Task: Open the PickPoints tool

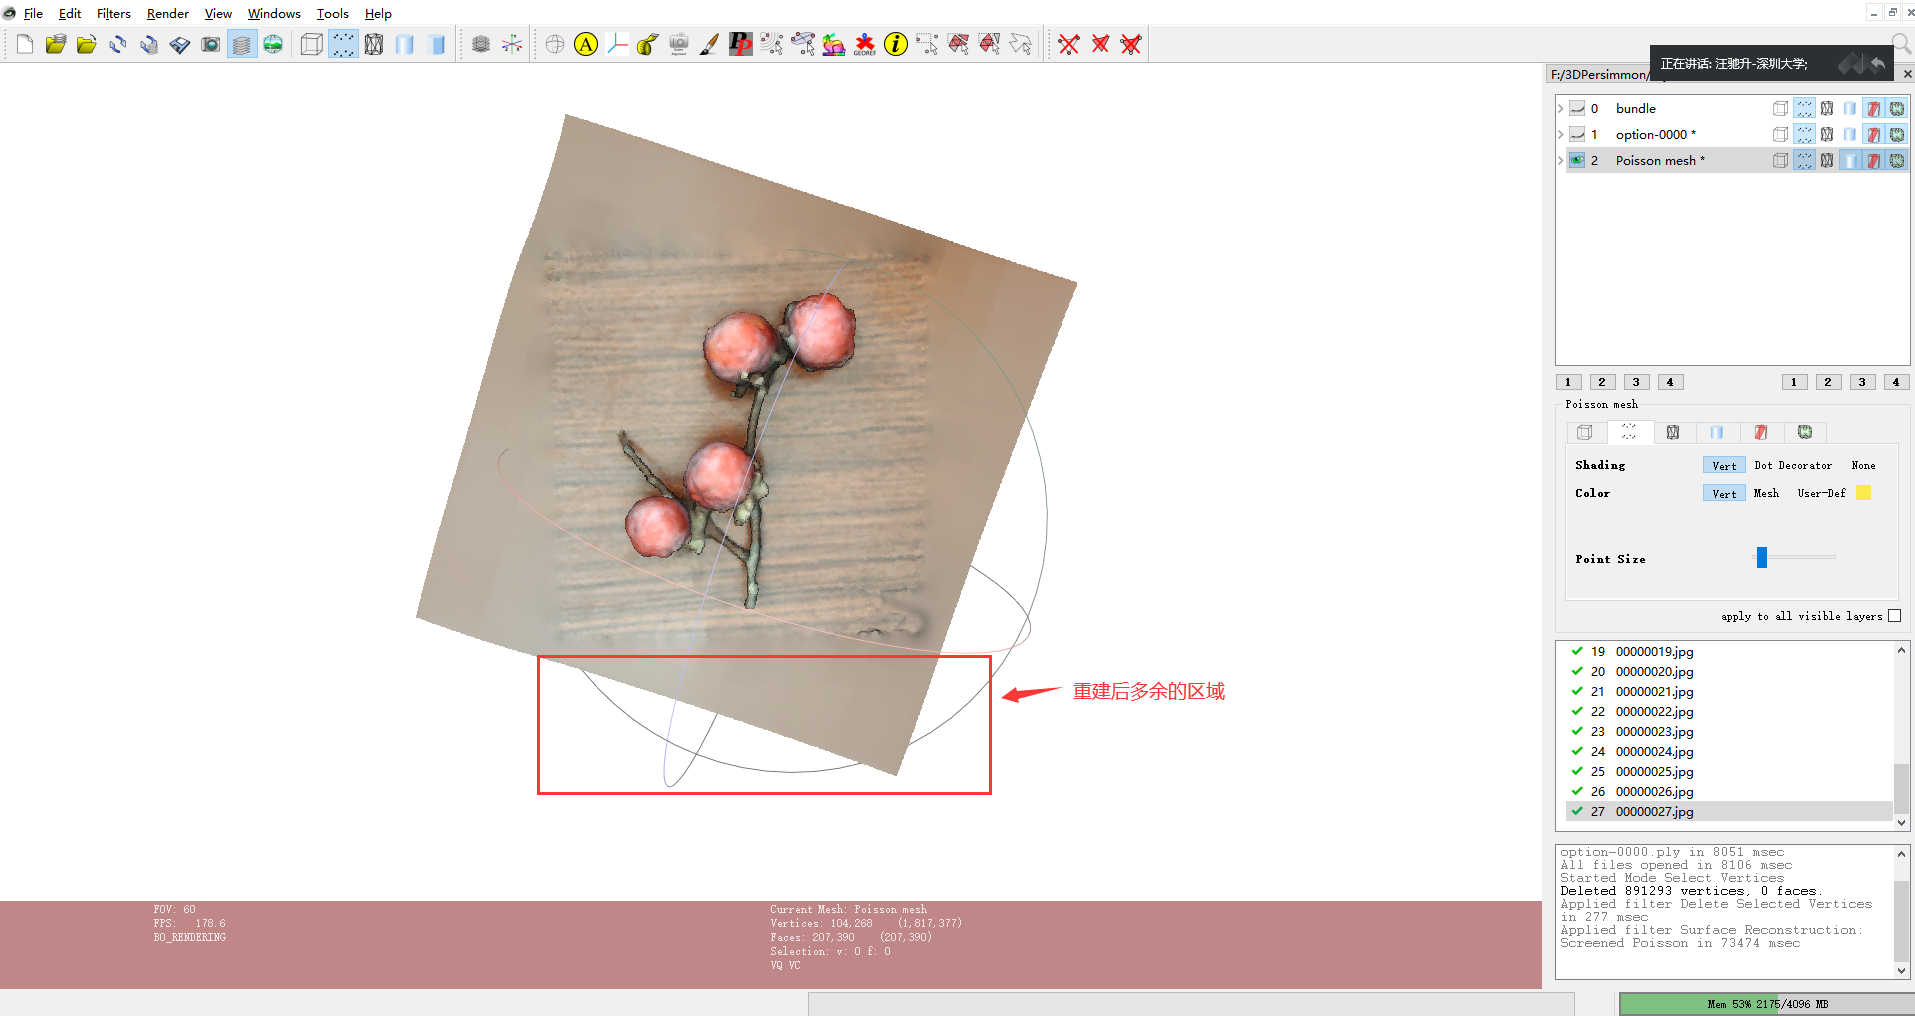Action: pos(741,44)
